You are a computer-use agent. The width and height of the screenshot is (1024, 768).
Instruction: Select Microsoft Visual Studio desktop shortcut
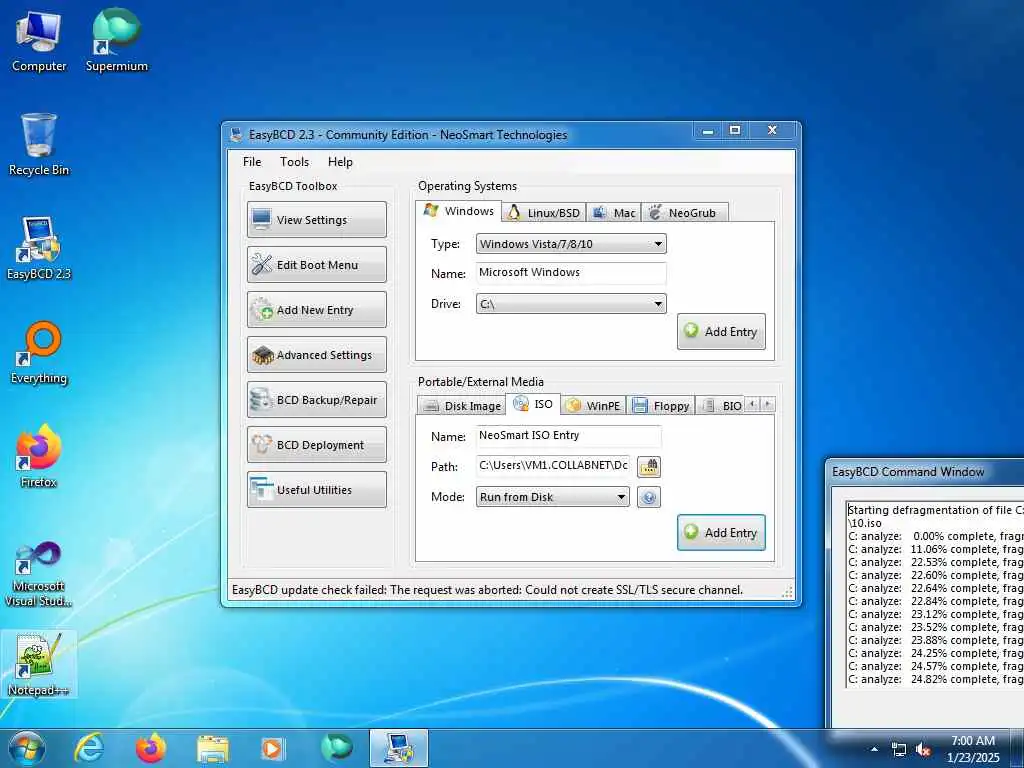tap(39, 575)
